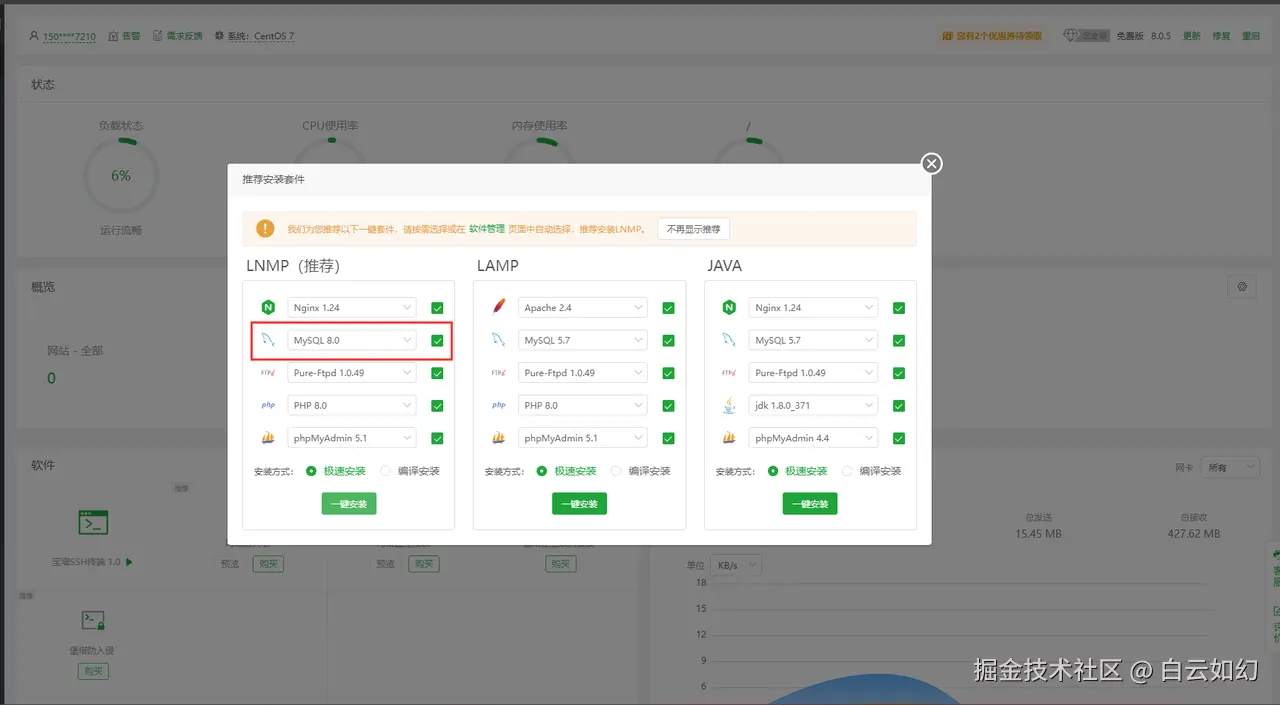Image resolution: width=1280 pixels, height=705 pixels.
Task: Open Pure-Ftpd 1.0.49 dropdown in JAVA
Action: [813, 373]
